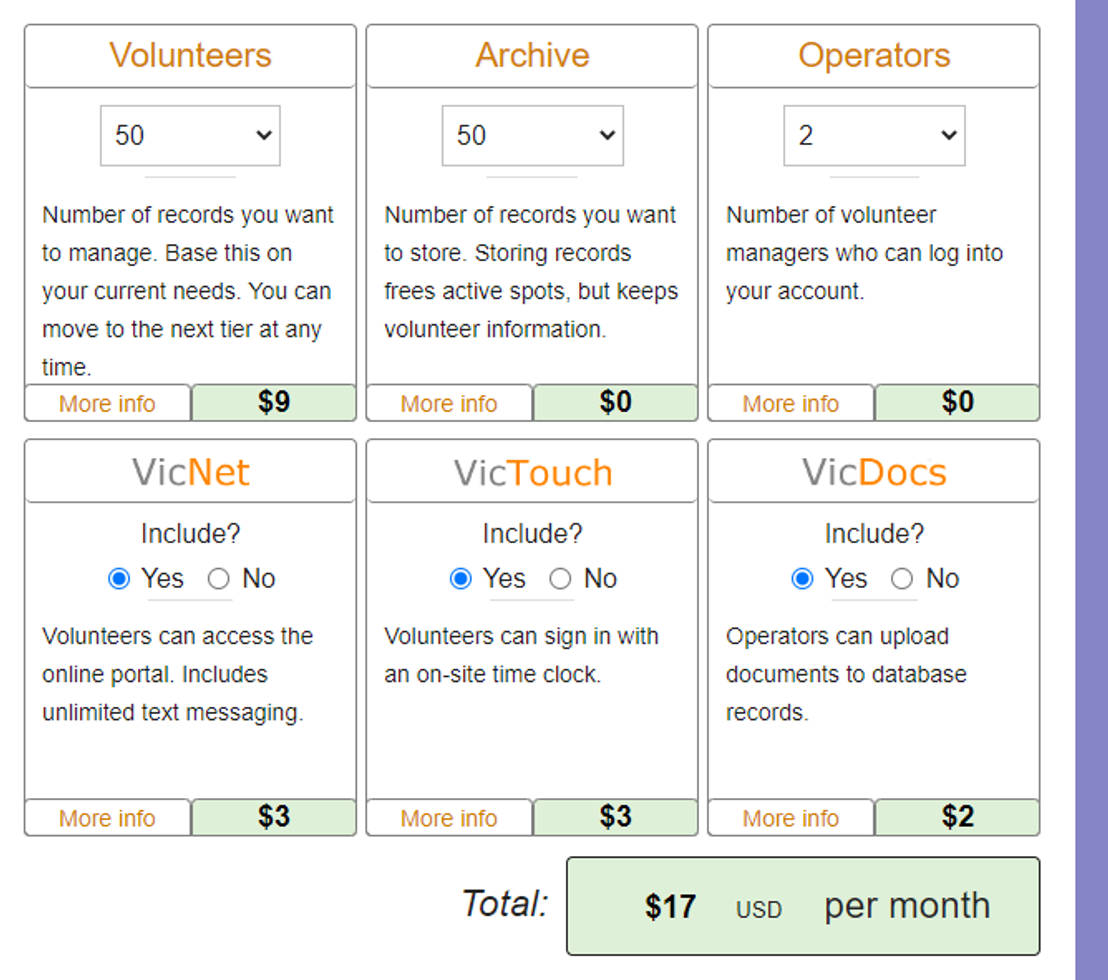Open More info for Volunteers
This screenshot has width=1108, height=980.
click(x=107, y=403)
